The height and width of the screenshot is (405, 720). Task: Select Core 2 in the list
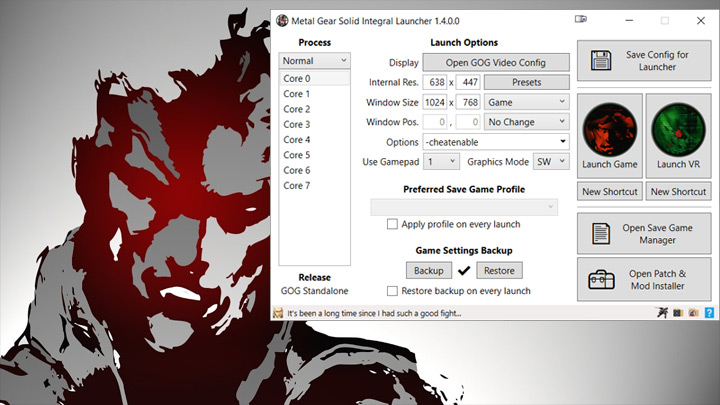click(315, 109)
